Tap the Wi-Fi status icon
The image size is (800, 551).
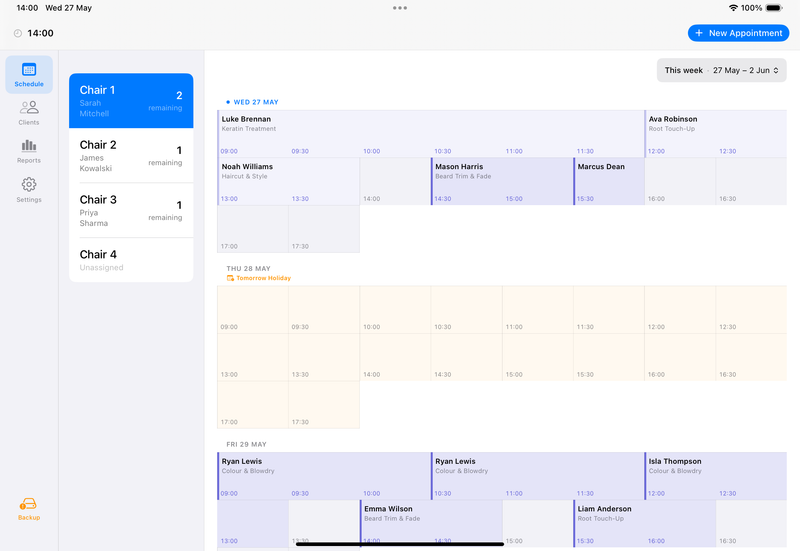[733, 8]
